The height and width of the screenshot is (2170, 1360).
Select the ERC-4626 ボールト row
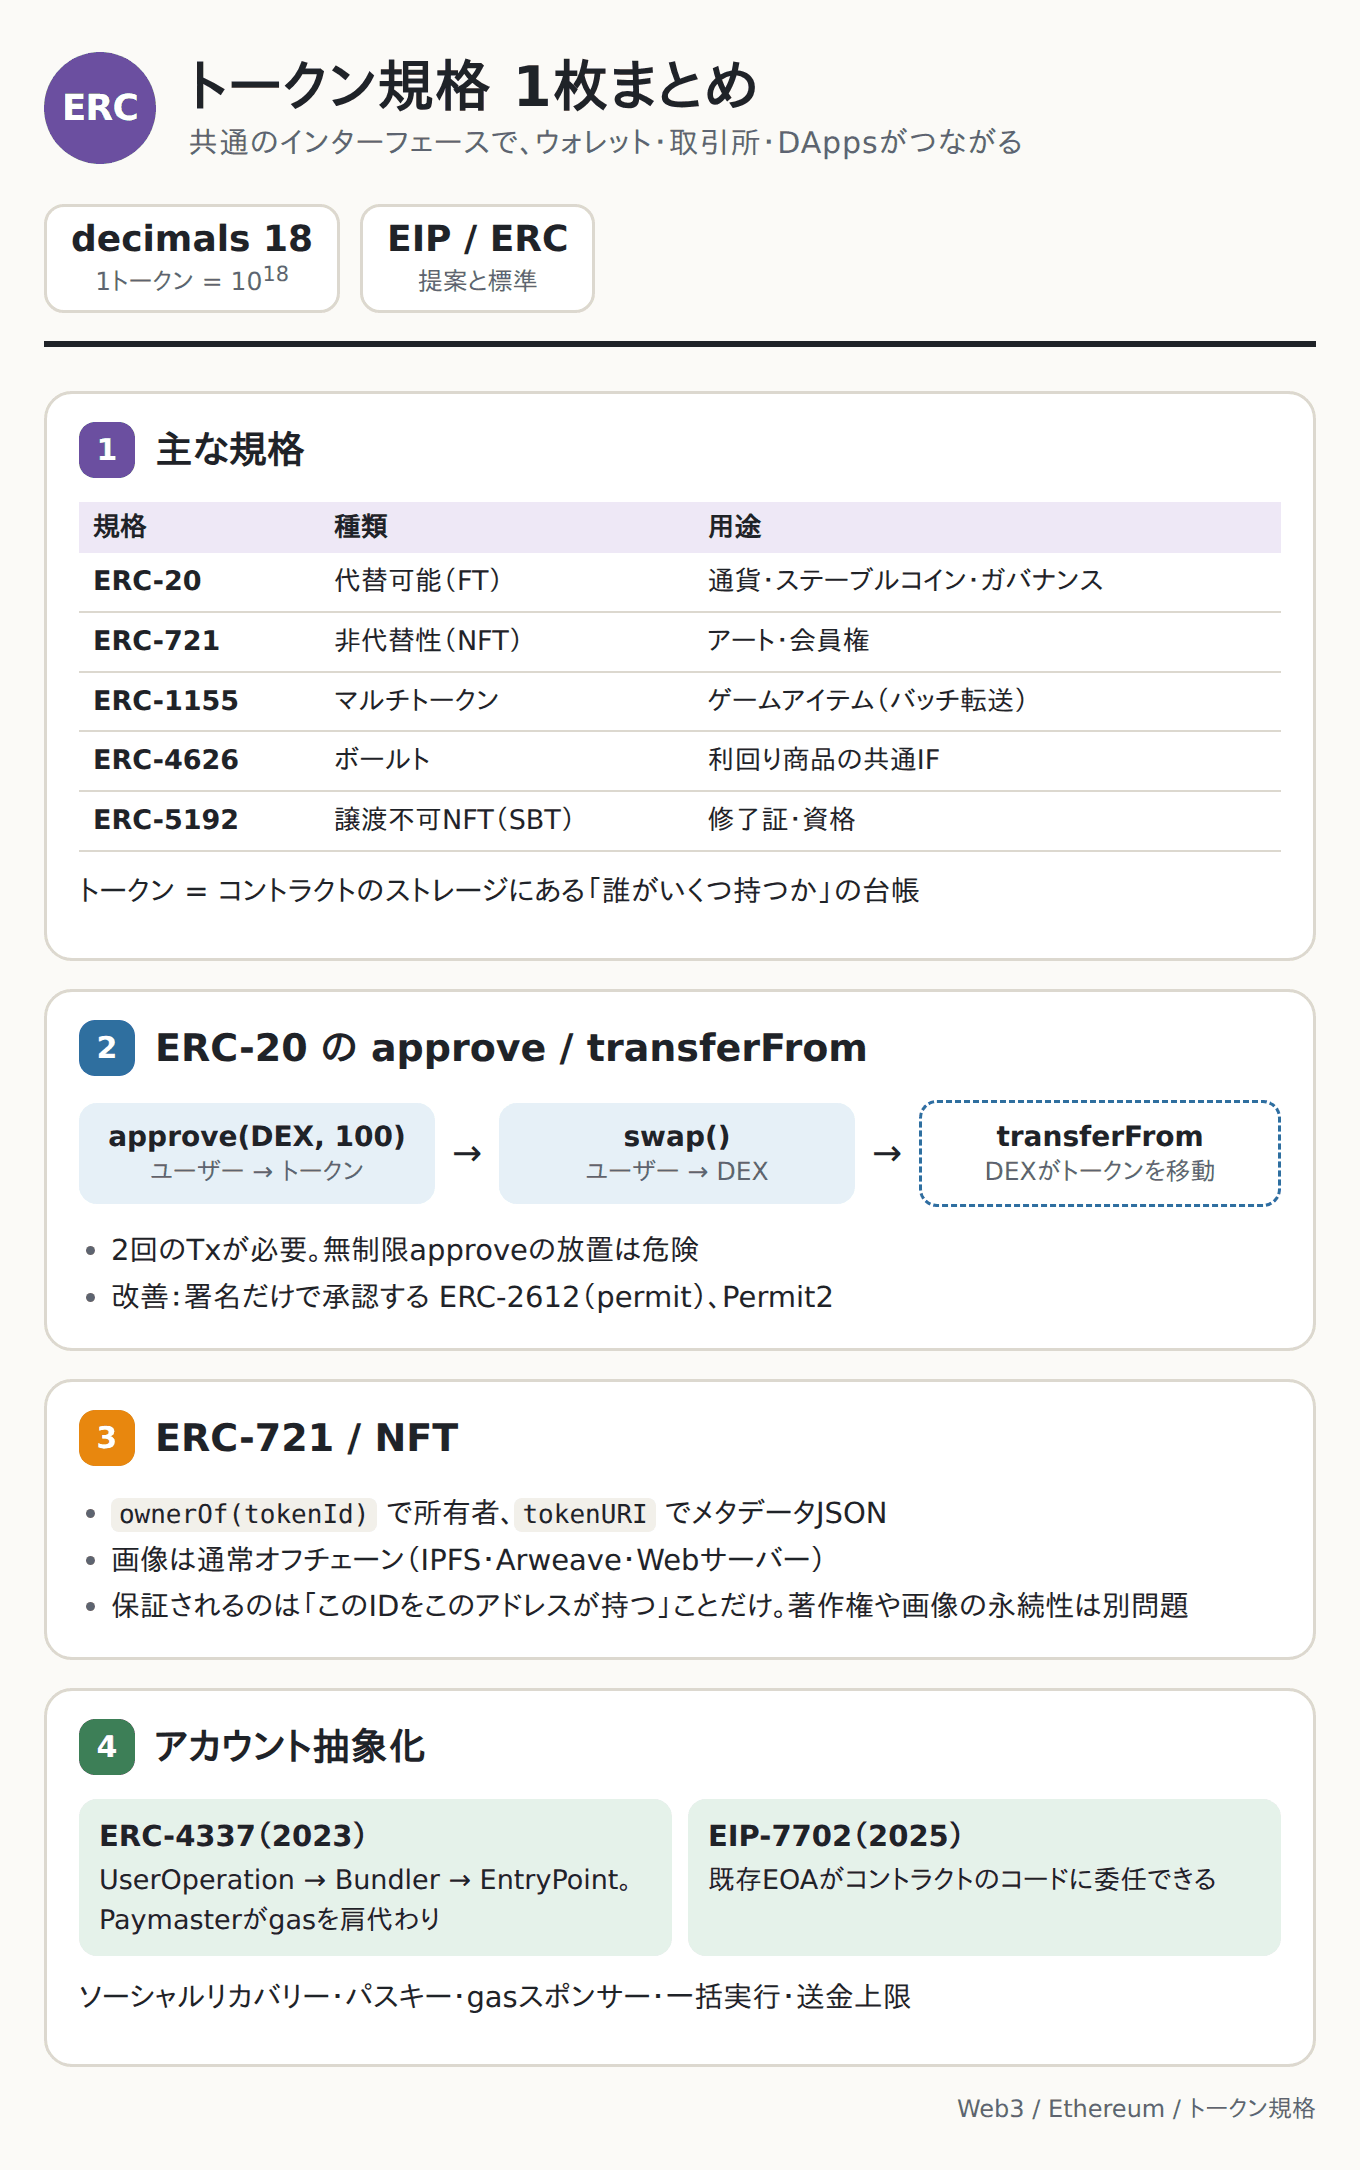coord(680,761)
